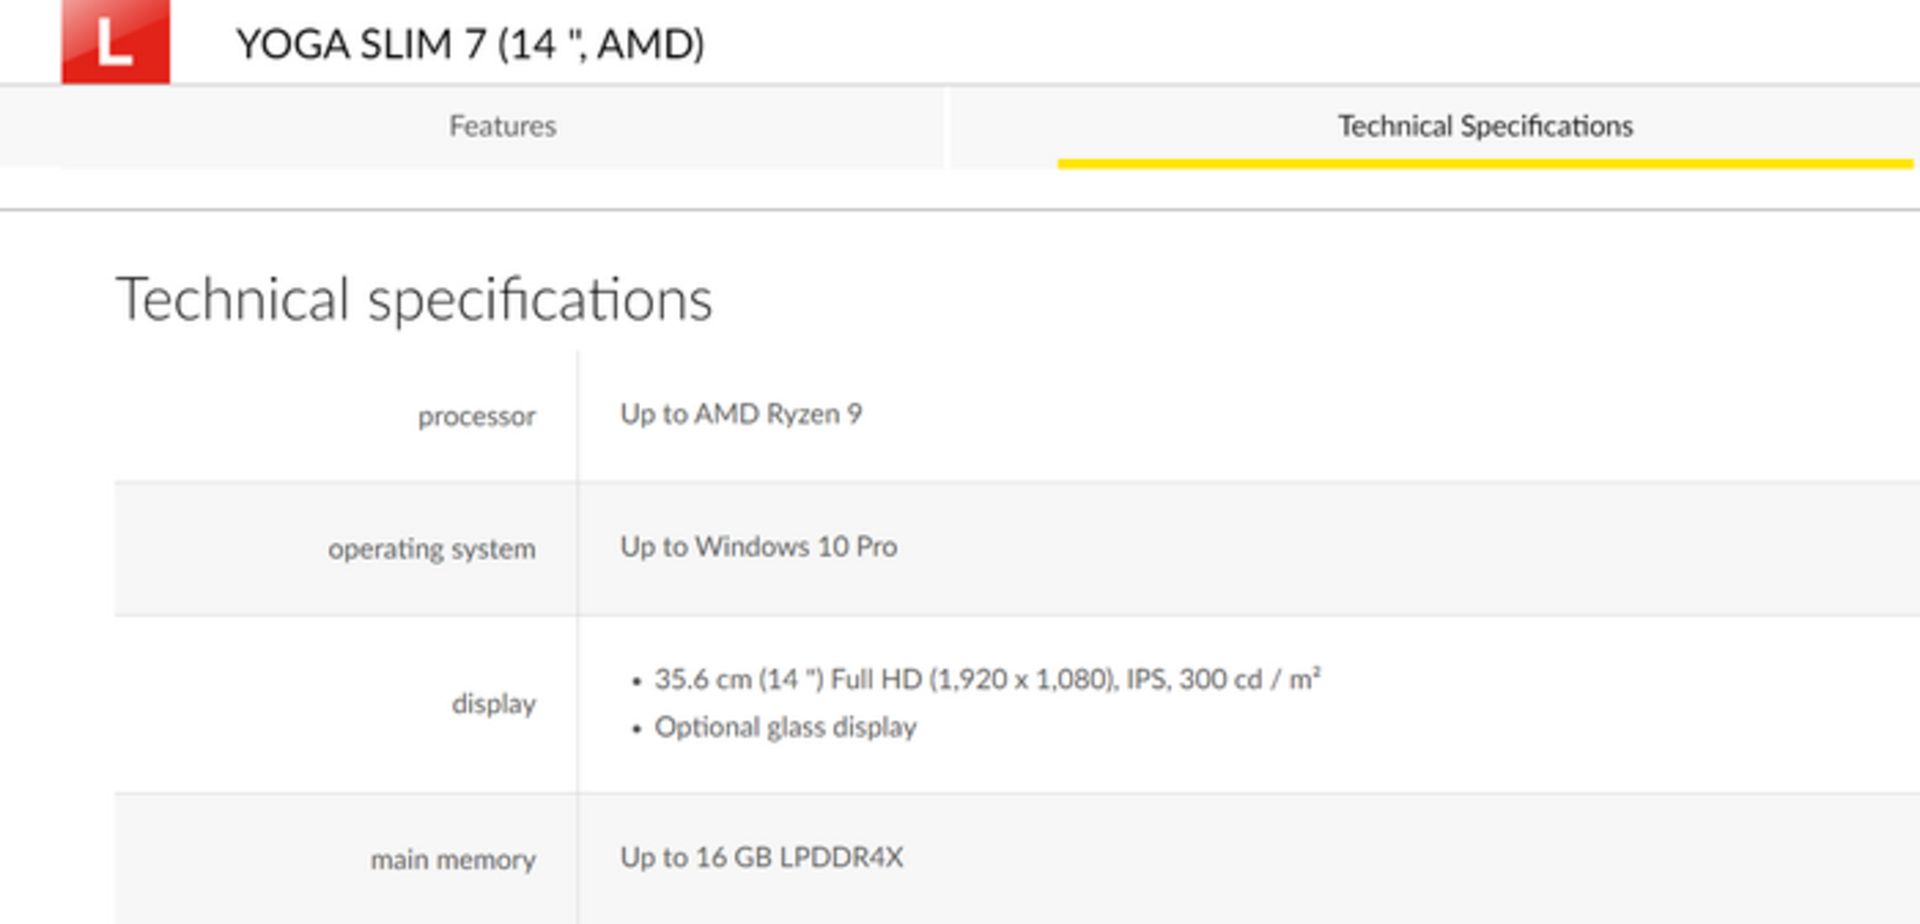Click the display row label
This screenshot has height=924, width=1920.
pyautogui.click(x=493, y=704)
